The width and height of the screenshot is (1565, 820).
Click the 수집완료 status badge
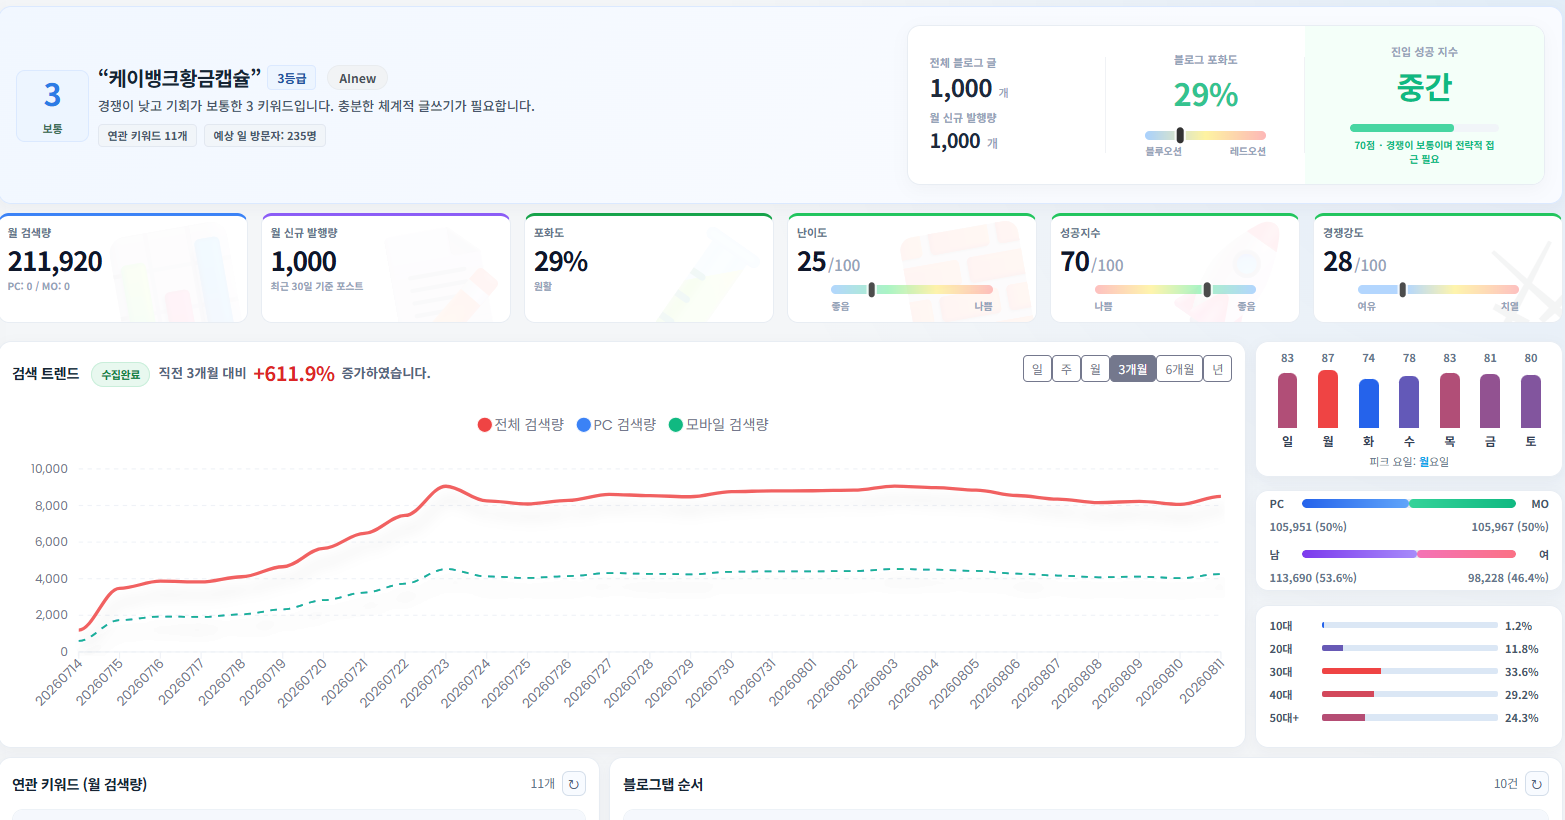click(121, 375)
